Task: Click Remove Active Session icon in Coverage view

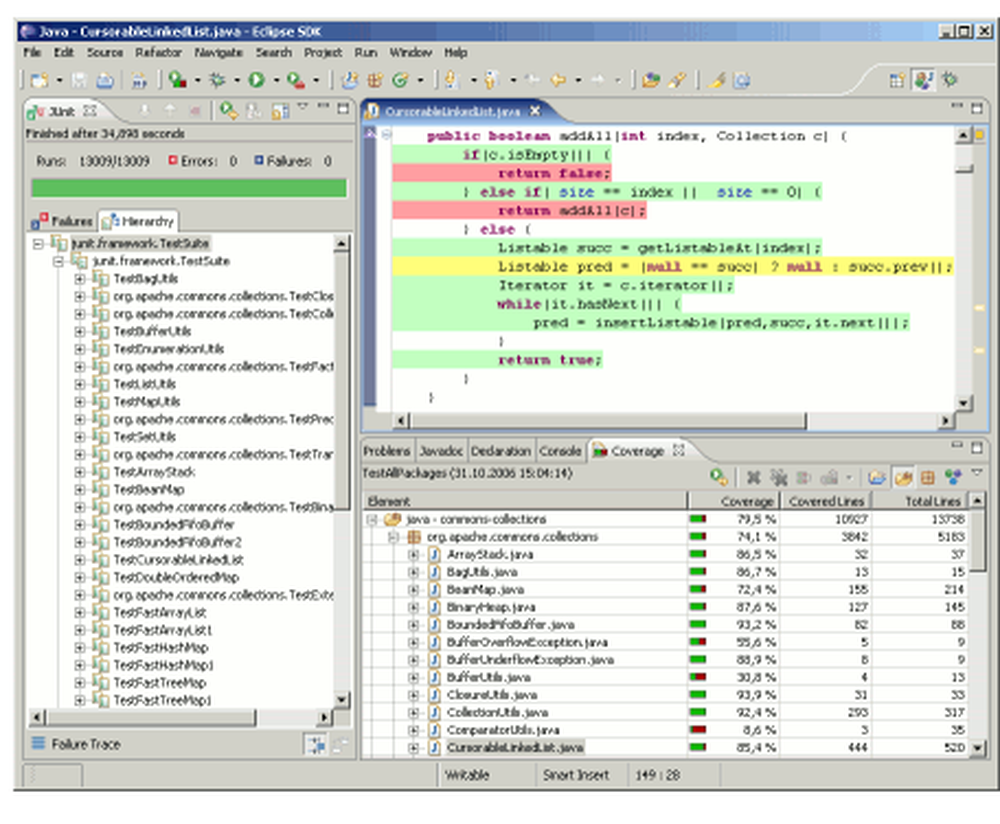Action: (x=754, y=477)
